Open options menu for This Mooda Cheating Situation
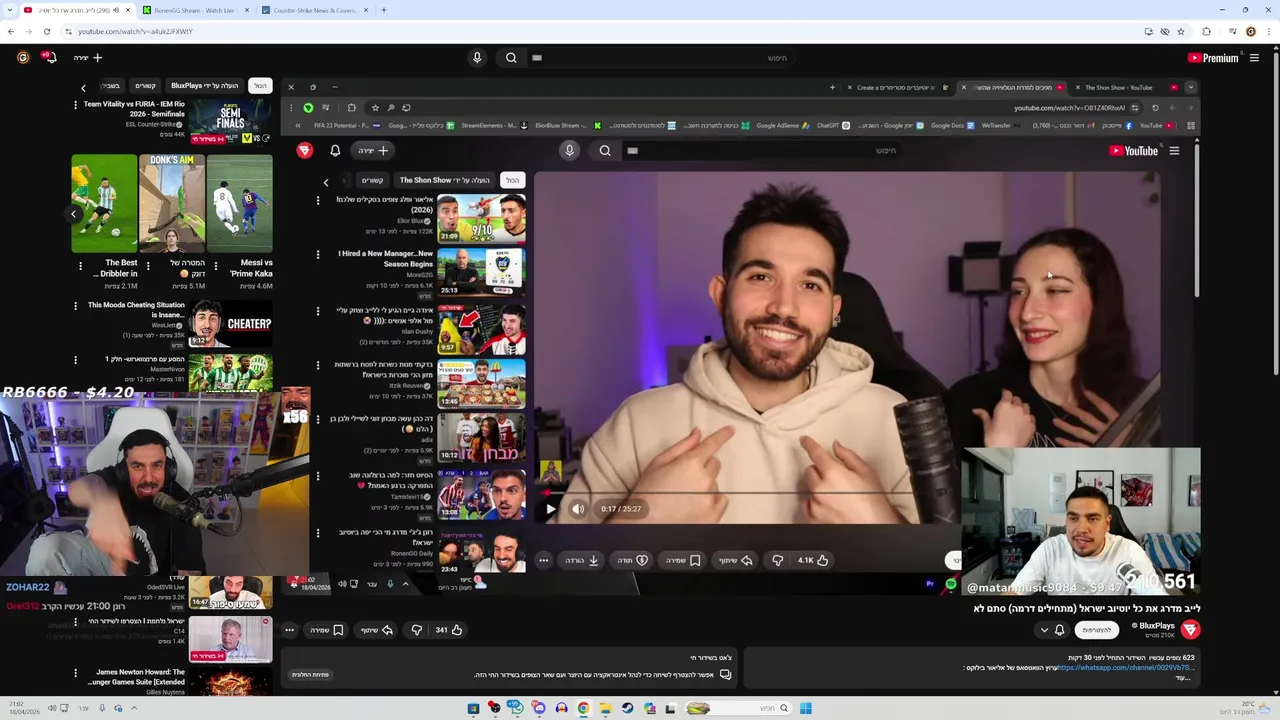1280x720 pixels. [75, 306]
